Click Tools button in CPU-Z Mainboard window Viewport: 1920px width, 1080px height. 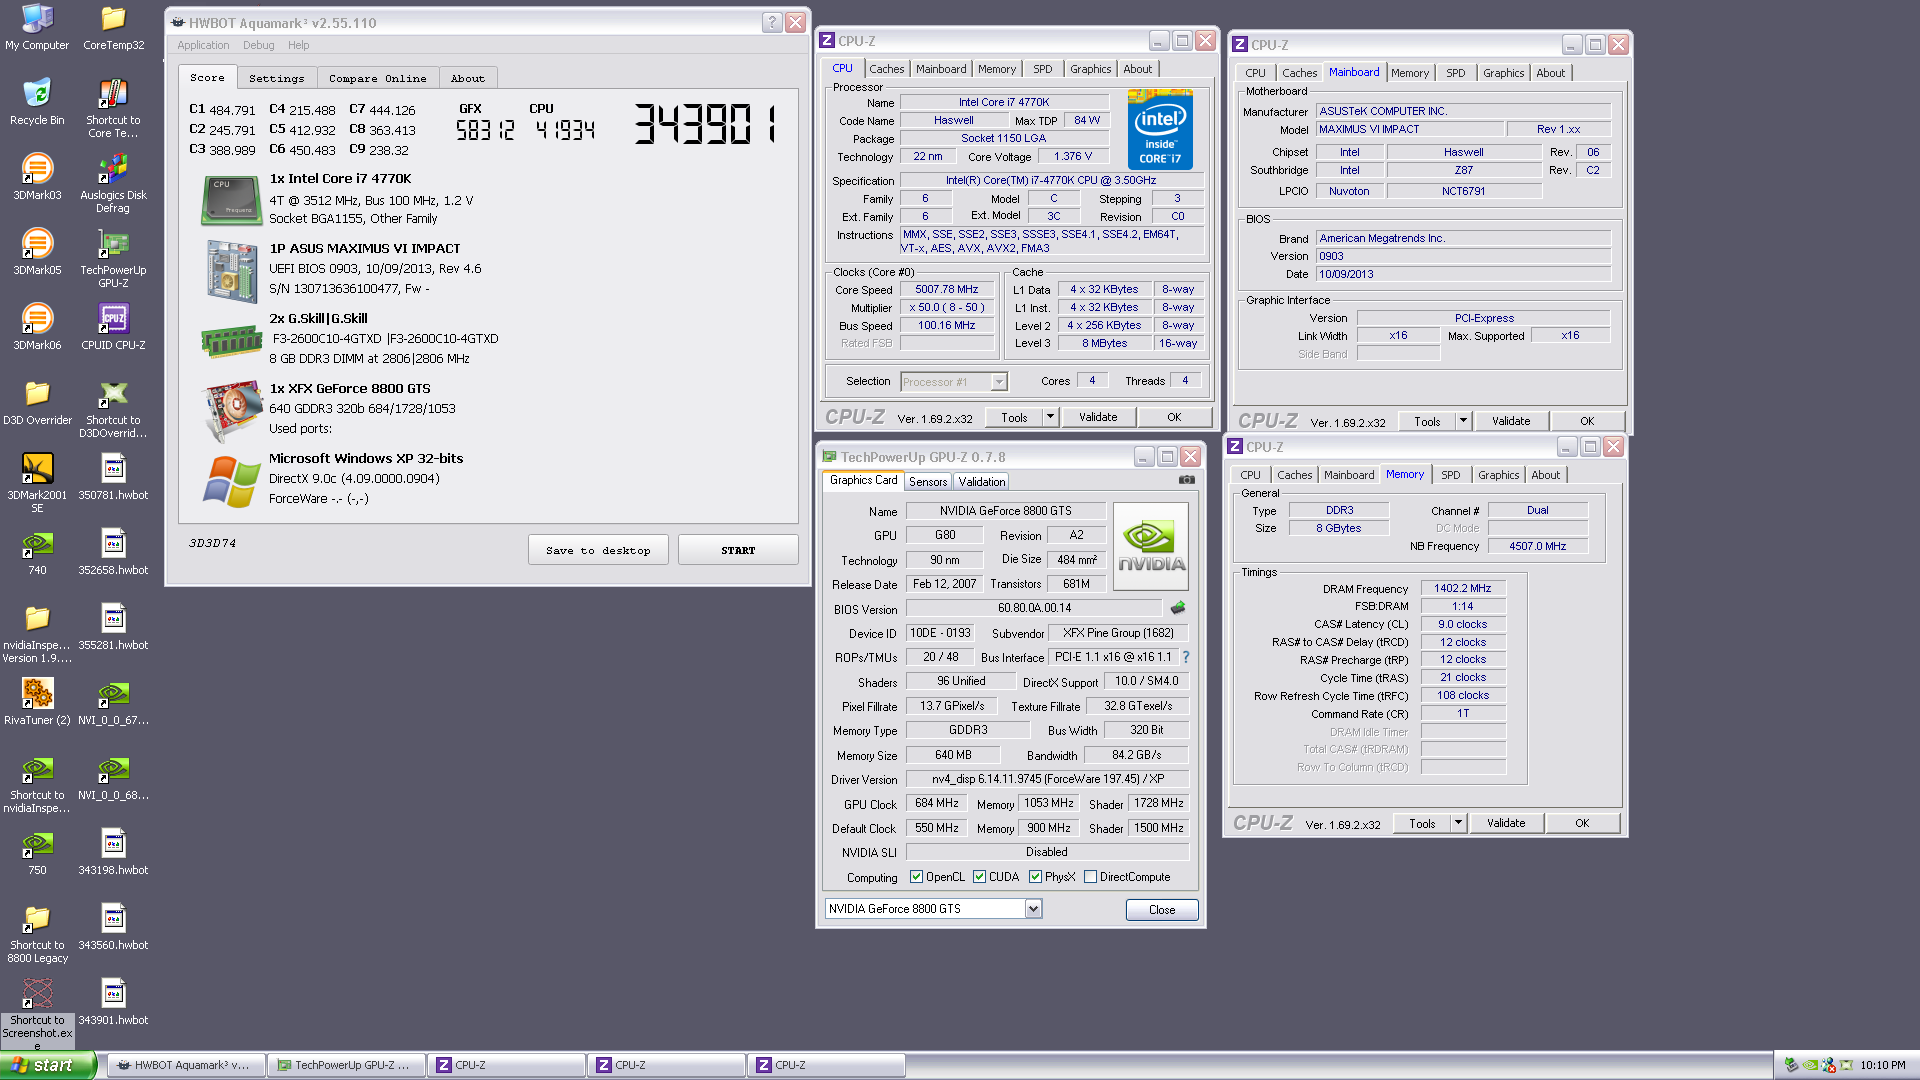[x=1427, y=421]
